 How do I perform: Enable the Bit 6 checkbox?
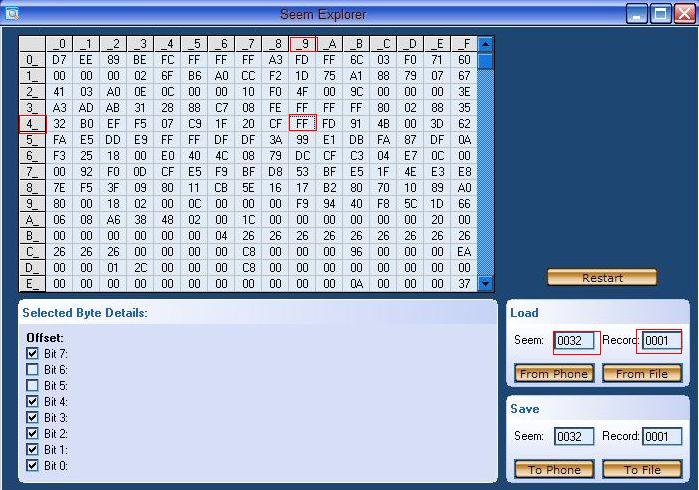[32, 370]
